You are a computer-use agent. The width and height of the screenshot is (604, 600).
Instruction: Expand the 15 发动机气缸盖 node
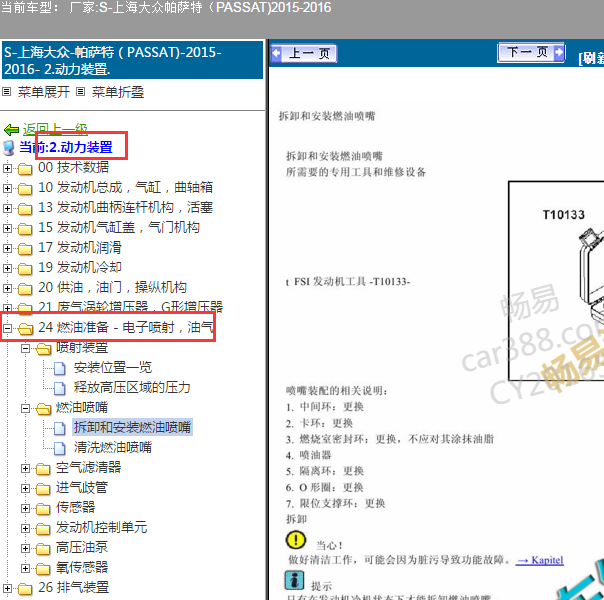7,228
